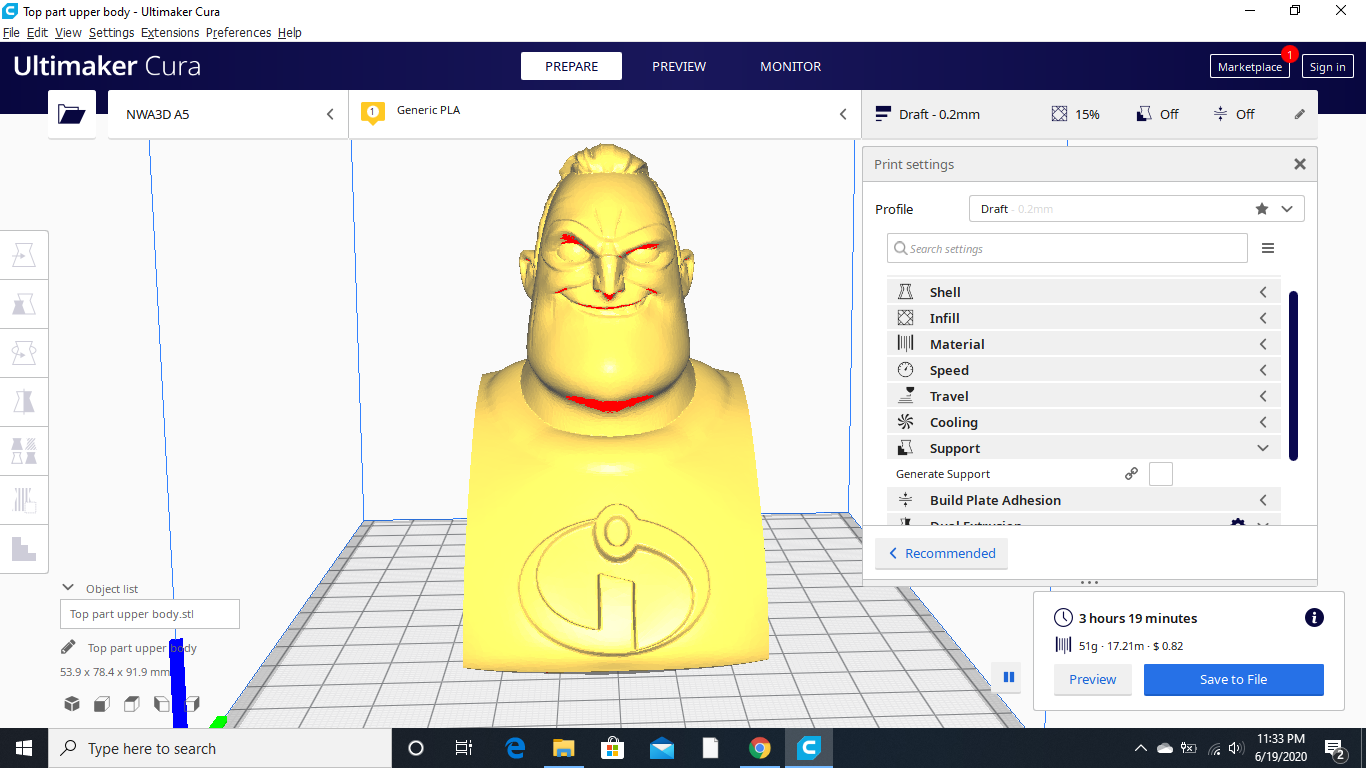Collapse the Support settings category
Image resolution: width=1366 pixels, height=768 pixels.
[x=1083, y=448]
